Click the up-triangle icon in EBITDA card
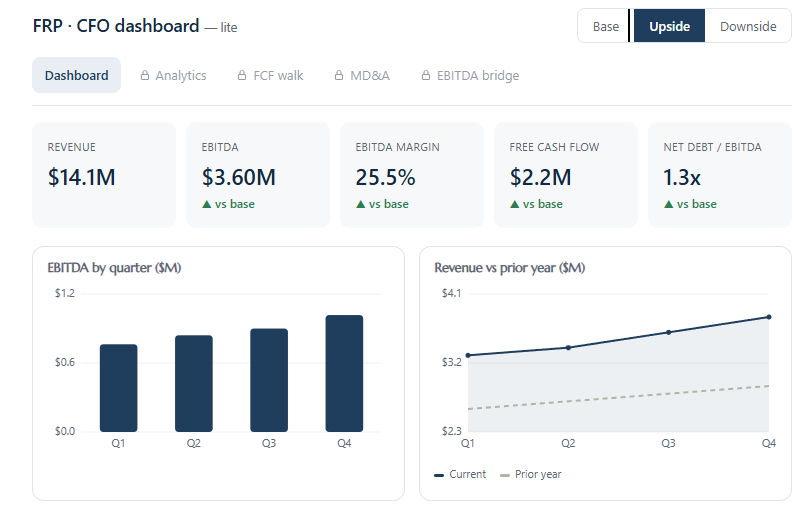 [x=207, y=204]
